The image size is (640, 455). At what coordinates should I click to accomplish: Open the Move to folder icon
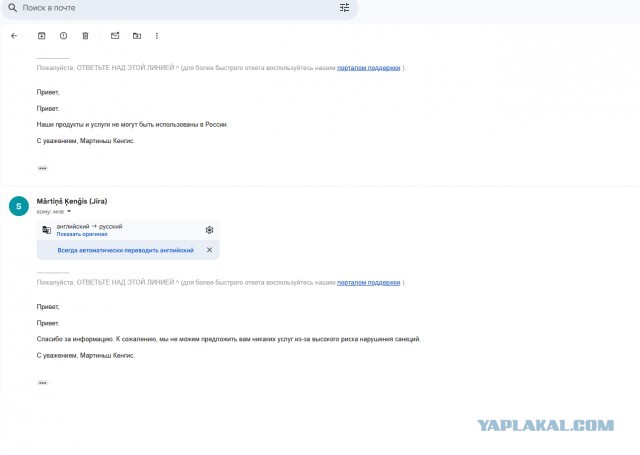(136, 36)
